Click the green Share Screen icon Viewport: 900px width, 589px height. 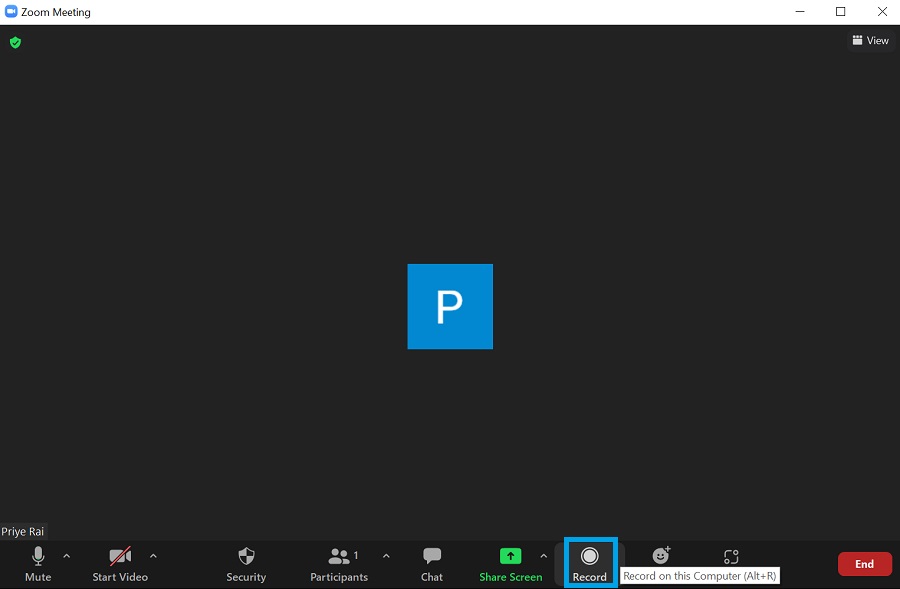click(510, 556)
